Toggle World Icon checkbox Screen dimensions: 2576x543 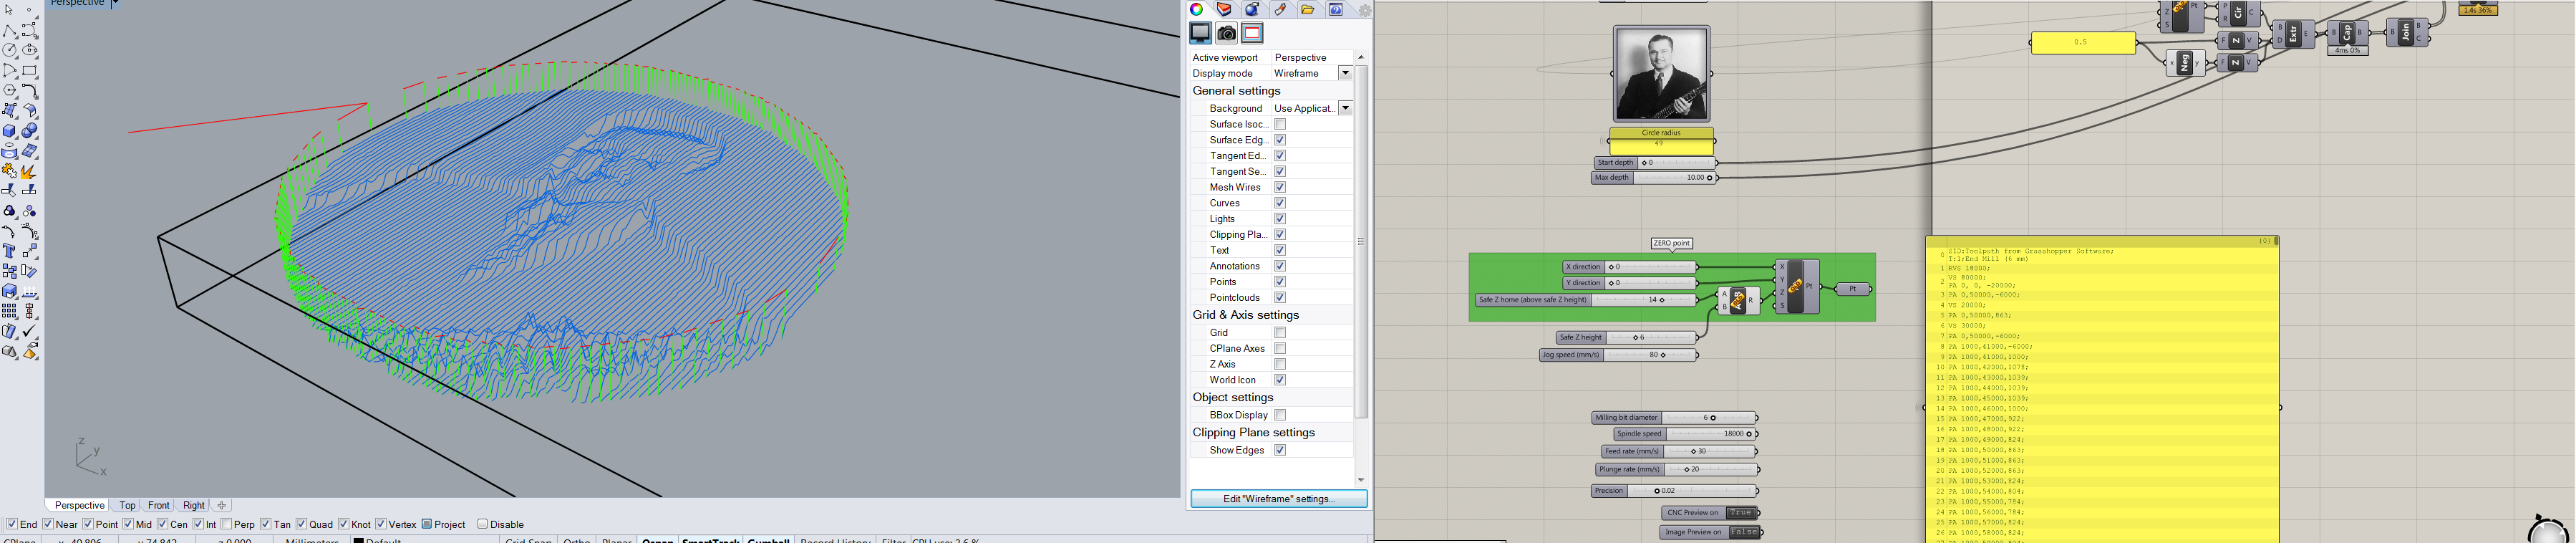pyautogui.click(x=1279, y=380)
